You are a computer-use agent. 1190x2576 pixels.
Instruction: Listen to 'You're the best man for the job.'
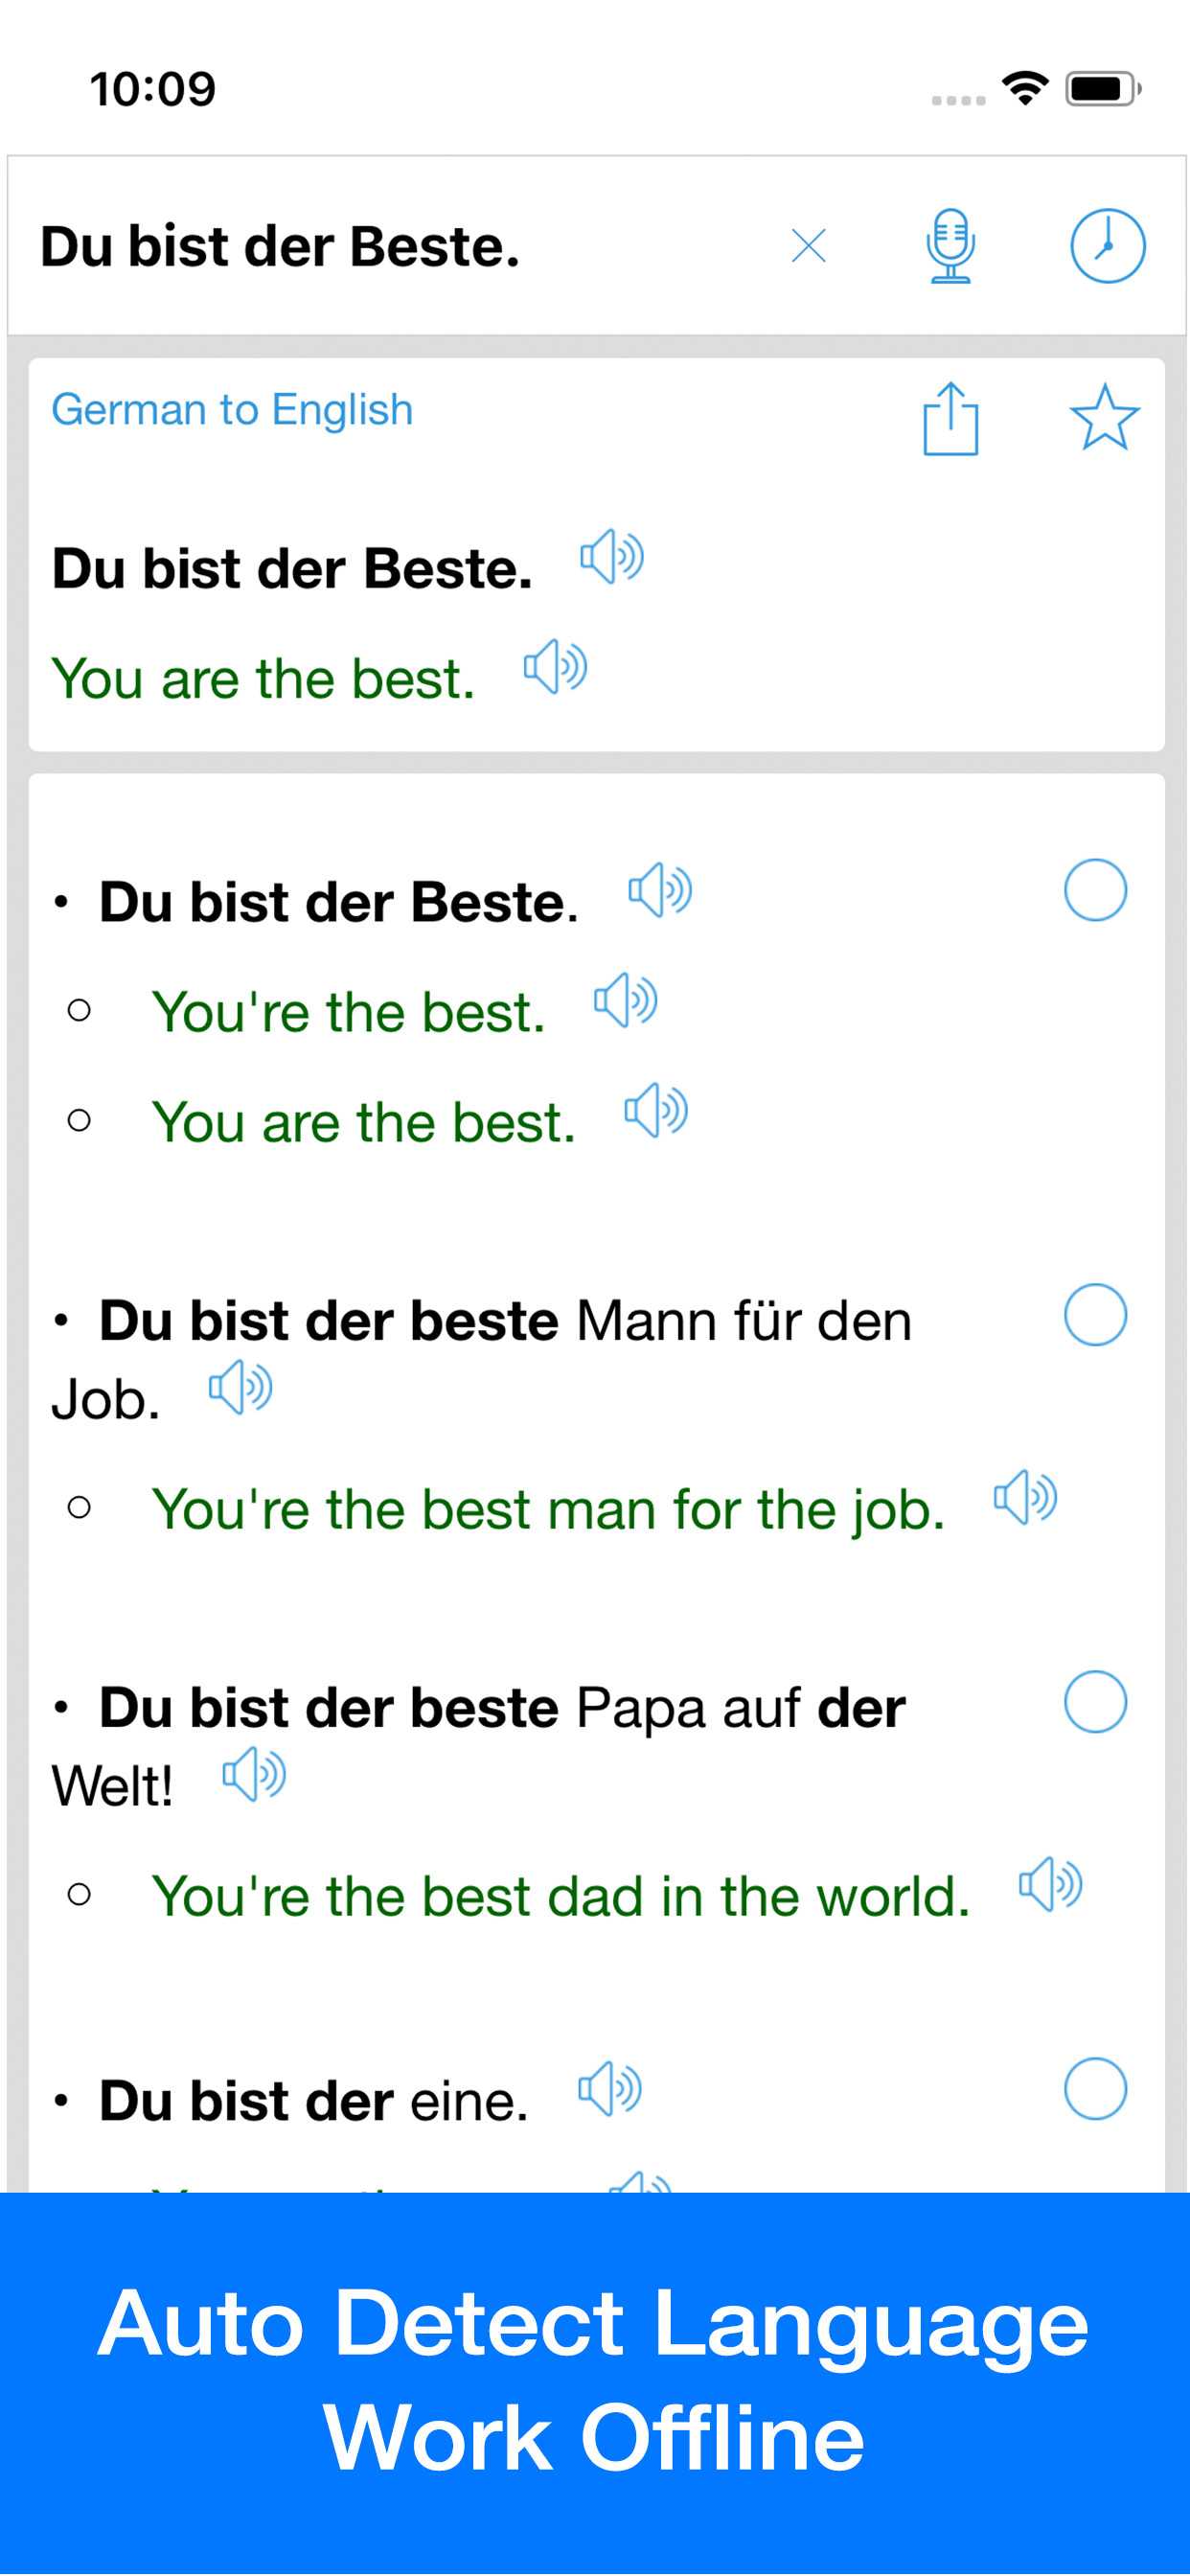click(x=1026, y=1497)
